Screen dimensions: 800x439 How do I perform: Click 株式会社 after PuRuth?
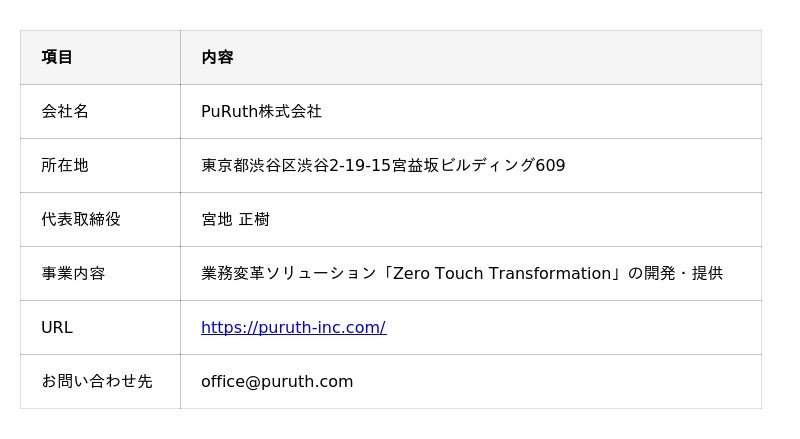coord(290,111)
